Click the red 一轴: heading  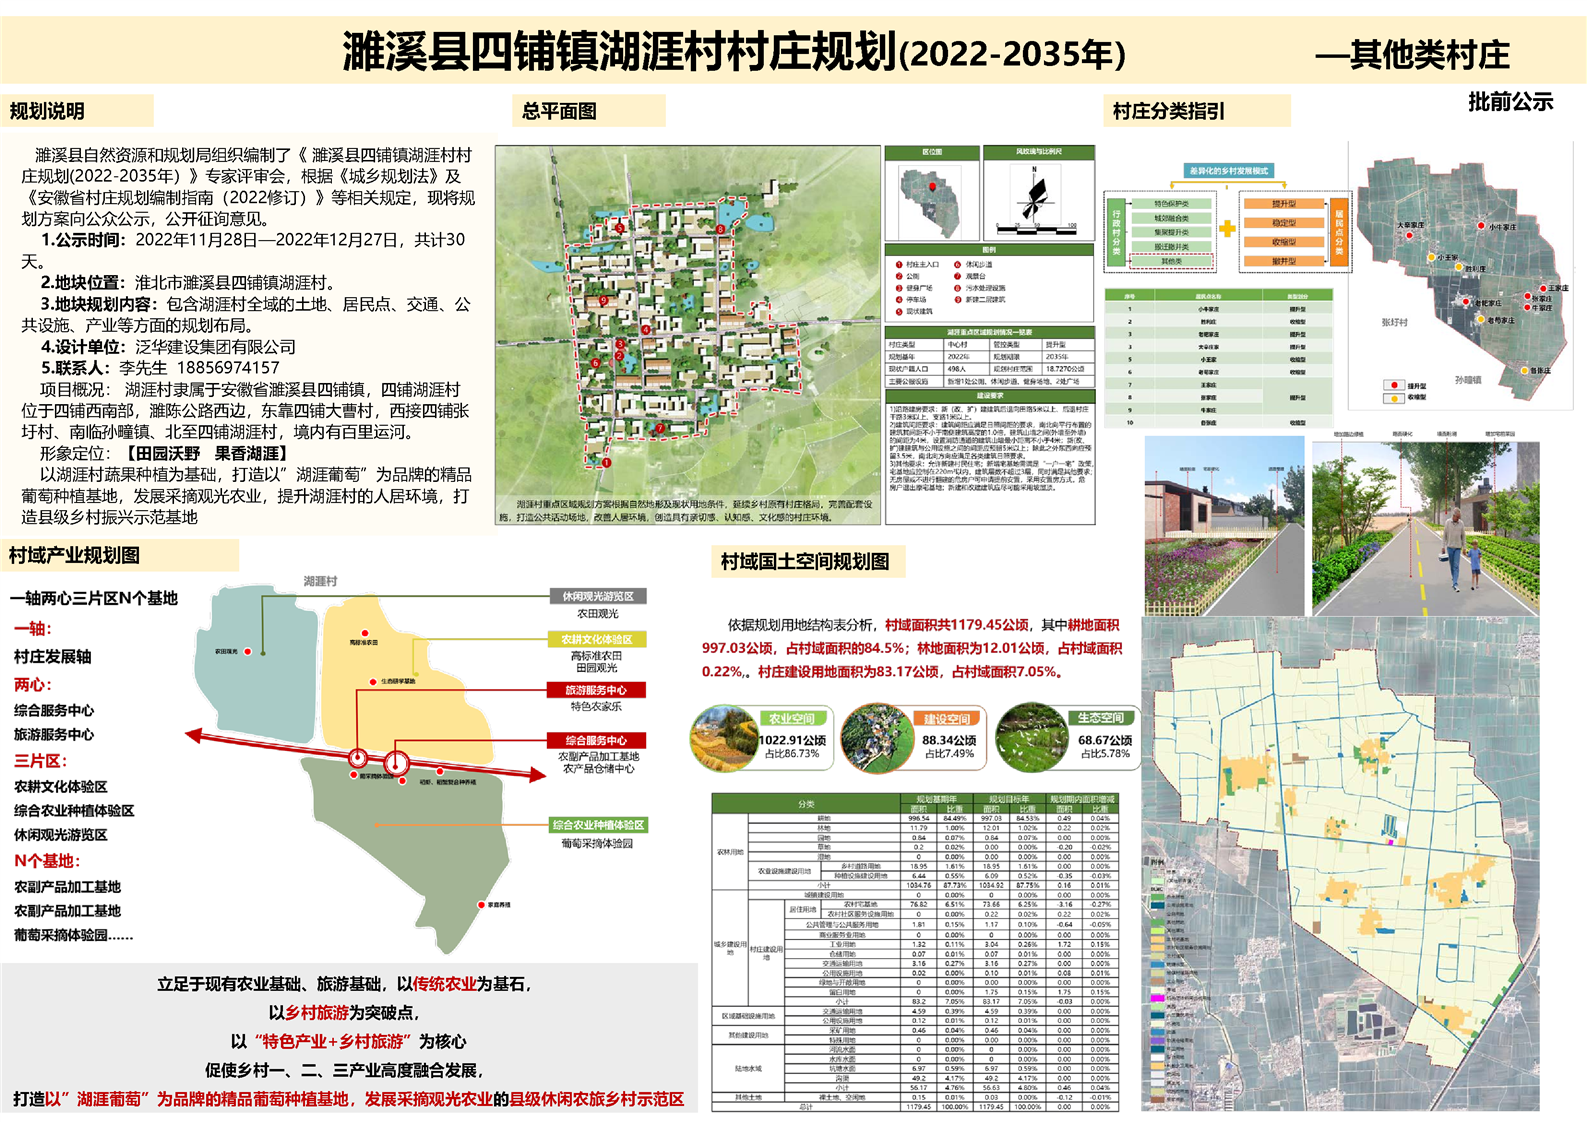33,629
